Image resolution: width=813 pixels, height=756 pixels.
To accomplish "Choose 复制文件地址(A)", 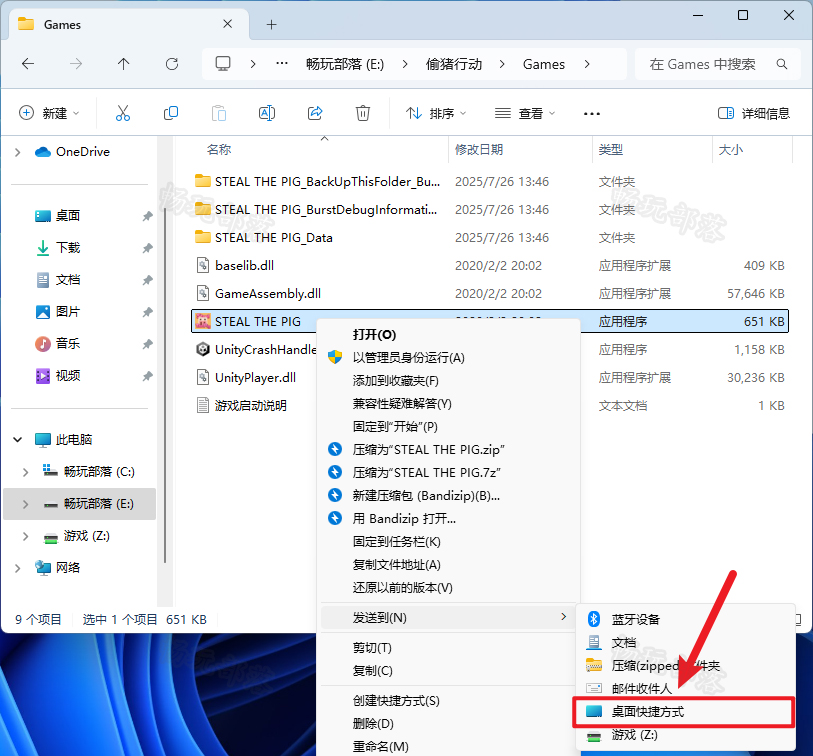I will click(448, 565).
